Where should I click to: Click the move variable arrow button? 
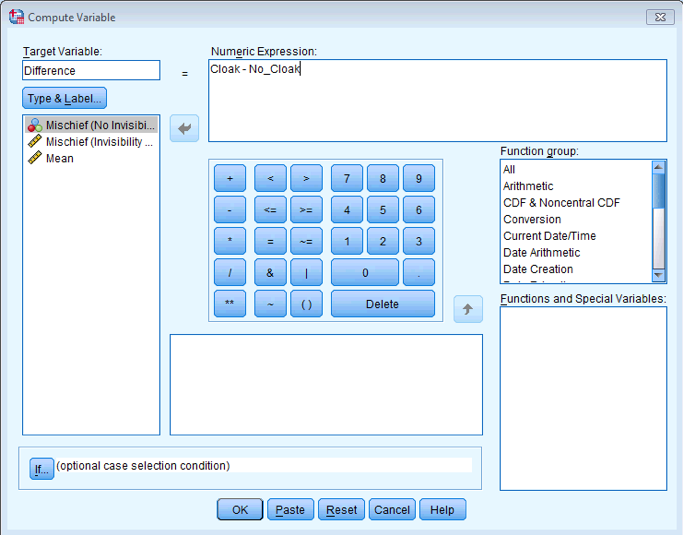[185, 128]
